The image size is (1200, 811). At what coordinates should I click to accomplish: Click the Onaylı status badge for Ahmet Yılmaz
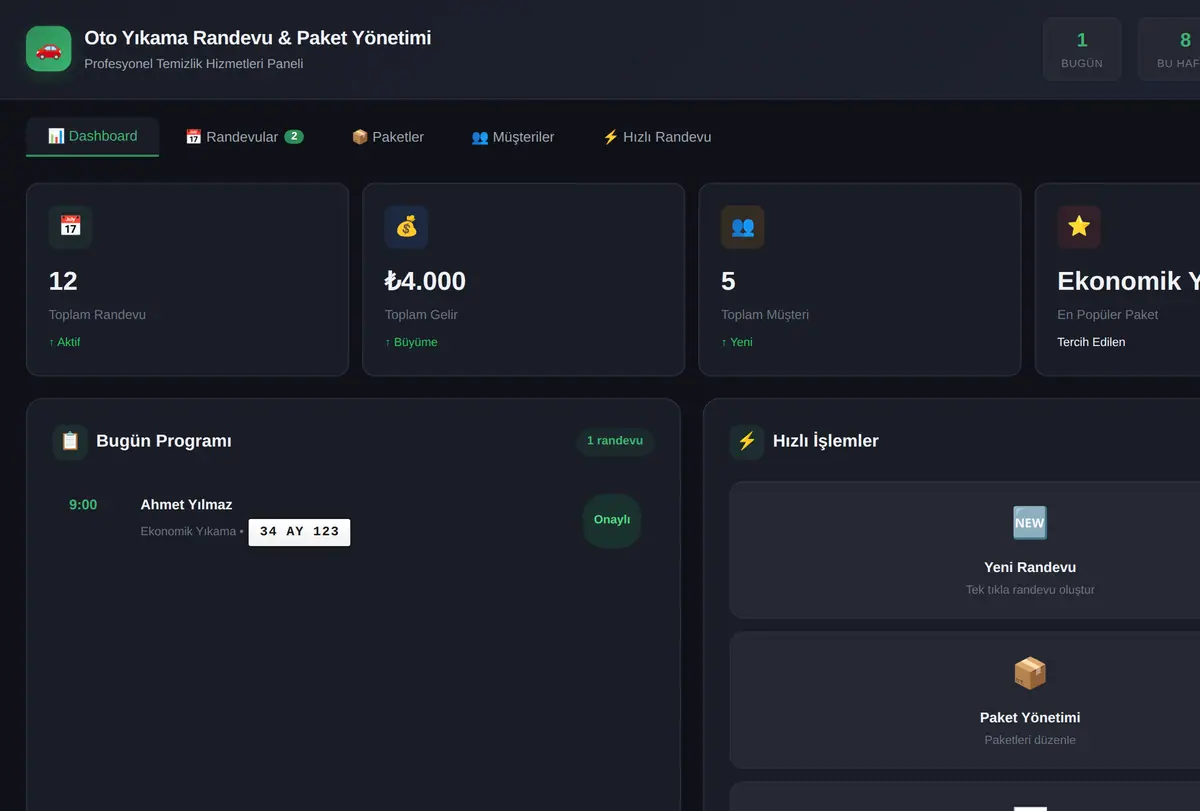click(612, 520)
